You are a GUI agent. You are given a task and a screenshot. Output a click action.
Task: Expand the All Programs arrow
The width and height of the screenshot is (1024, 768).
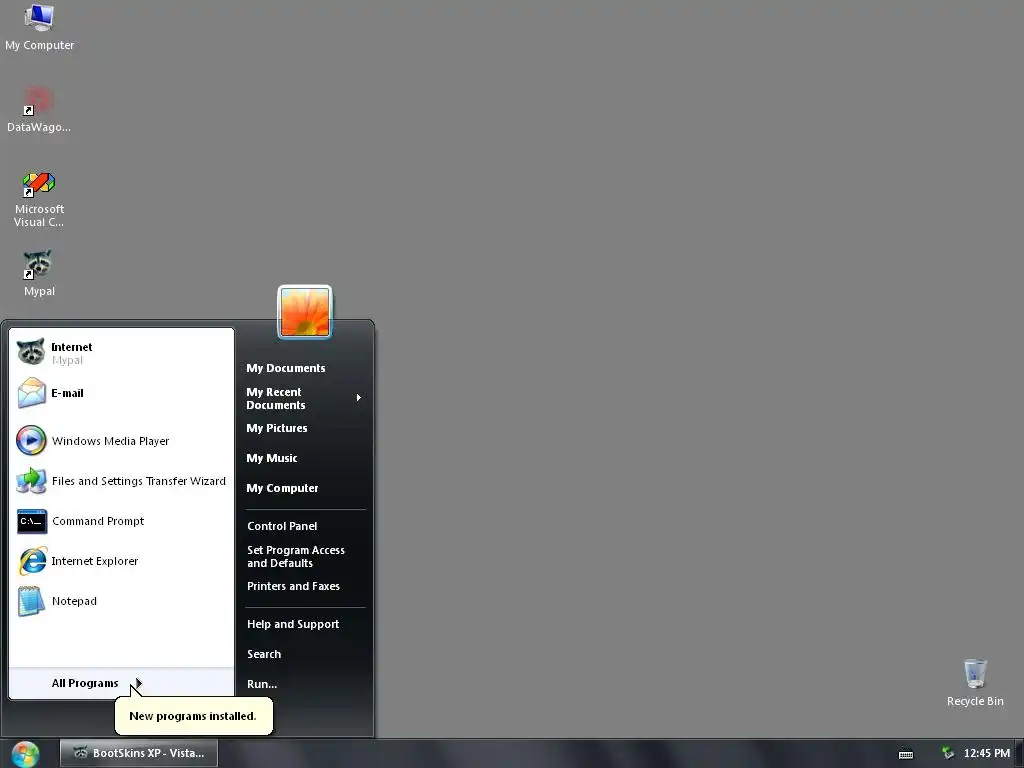pyautogui.click(x=138, y=683)
